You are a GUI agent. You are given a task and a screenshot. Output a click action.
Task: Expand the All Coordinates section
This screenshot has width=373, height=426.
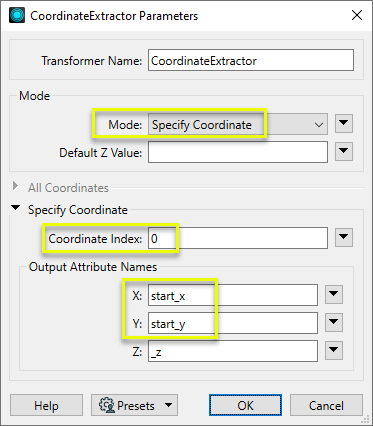[x=15, y=186]
